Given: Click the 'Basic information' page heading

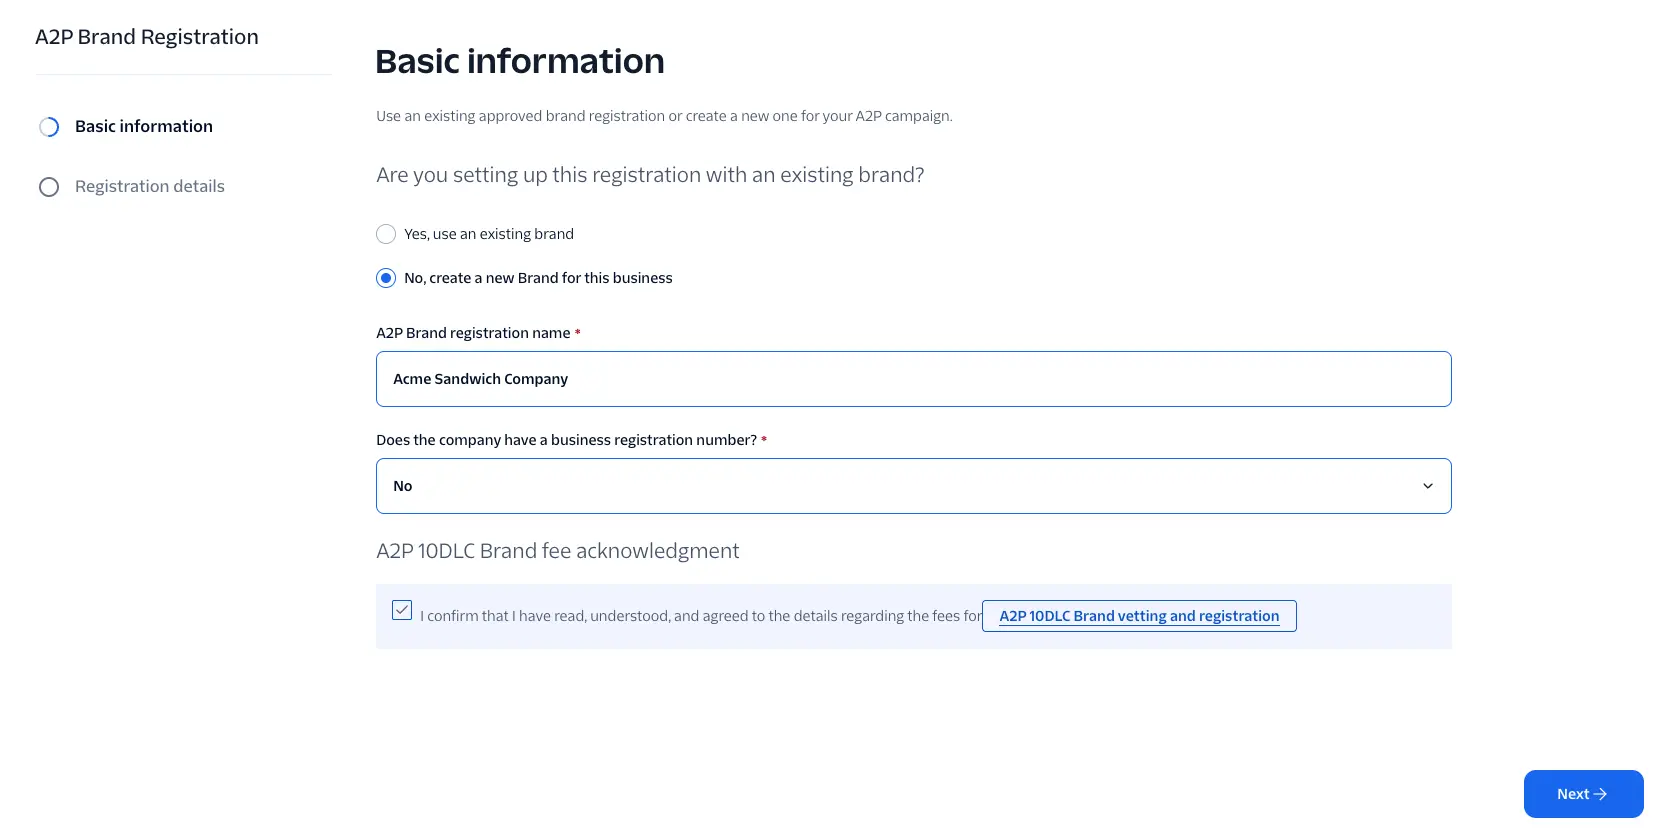Looking at the screenshot, I should point(520,61).
